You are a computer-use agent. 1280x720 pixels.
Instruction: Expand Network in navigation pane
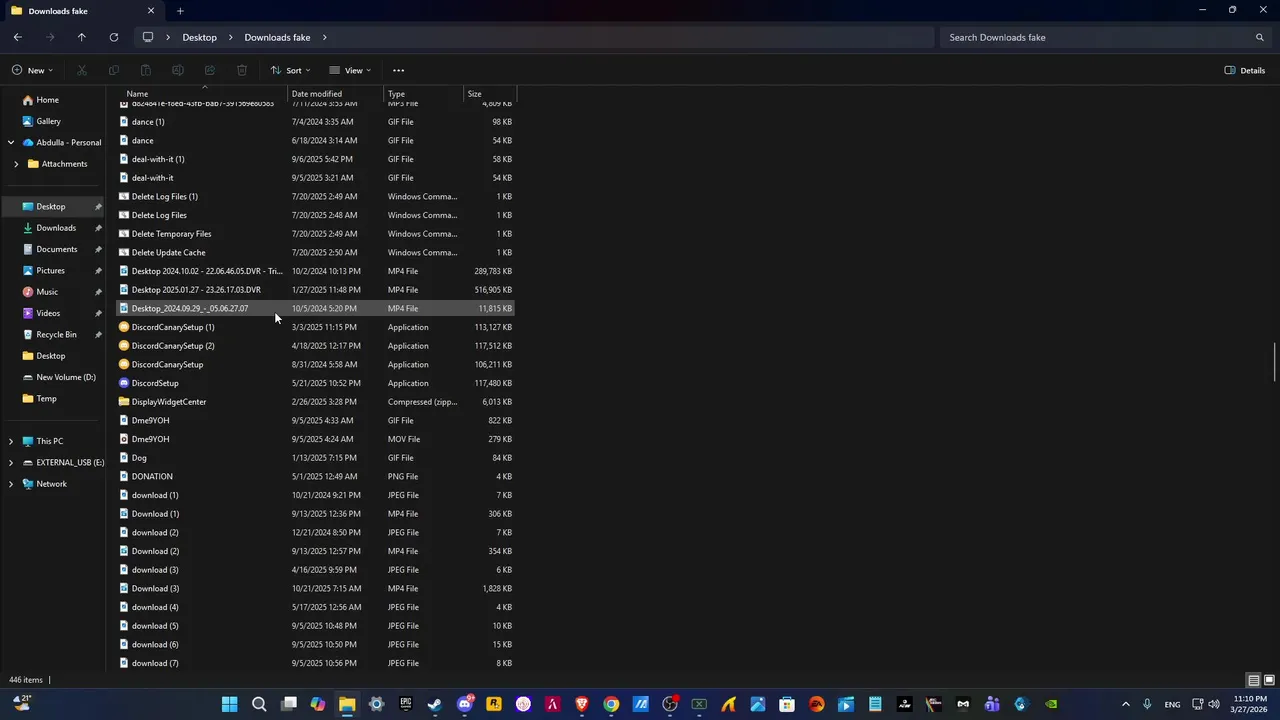tap(11, 484)
